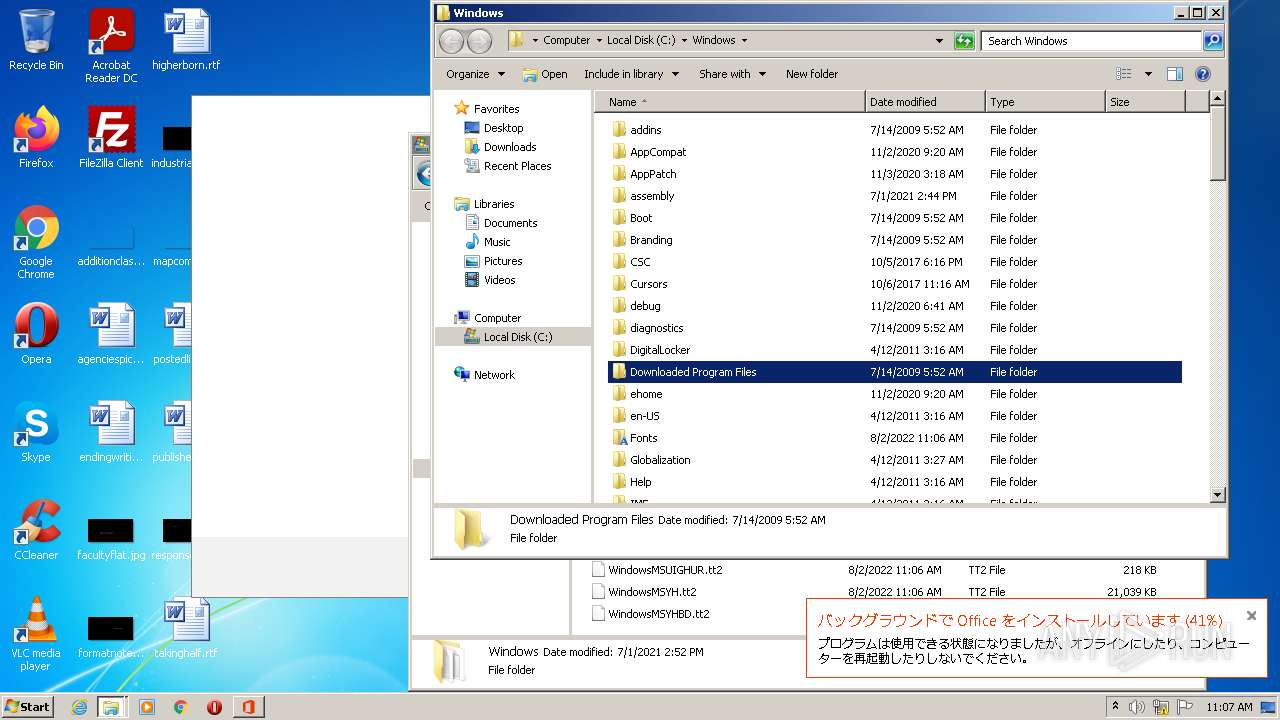Click the Explorer Forward navigation button
Screen dimensions: 1280x720
(x=480, y=41)
